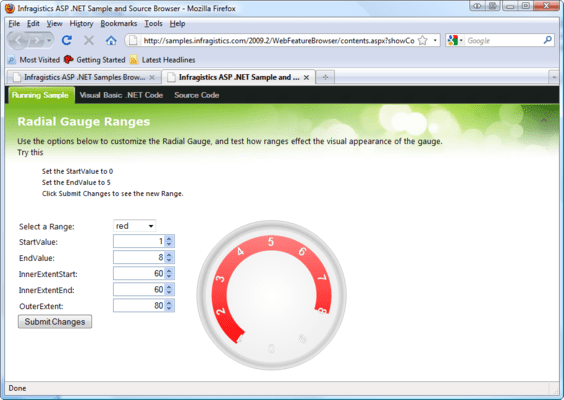This screenshot has height=400, width=564.
Task: Reload the page with the Refresh icon
Action: point(67,40)
